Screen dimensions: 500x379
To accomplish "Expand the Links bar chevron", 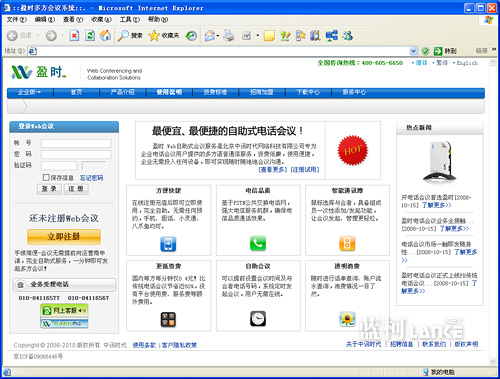I will click(x=494, y=50).
